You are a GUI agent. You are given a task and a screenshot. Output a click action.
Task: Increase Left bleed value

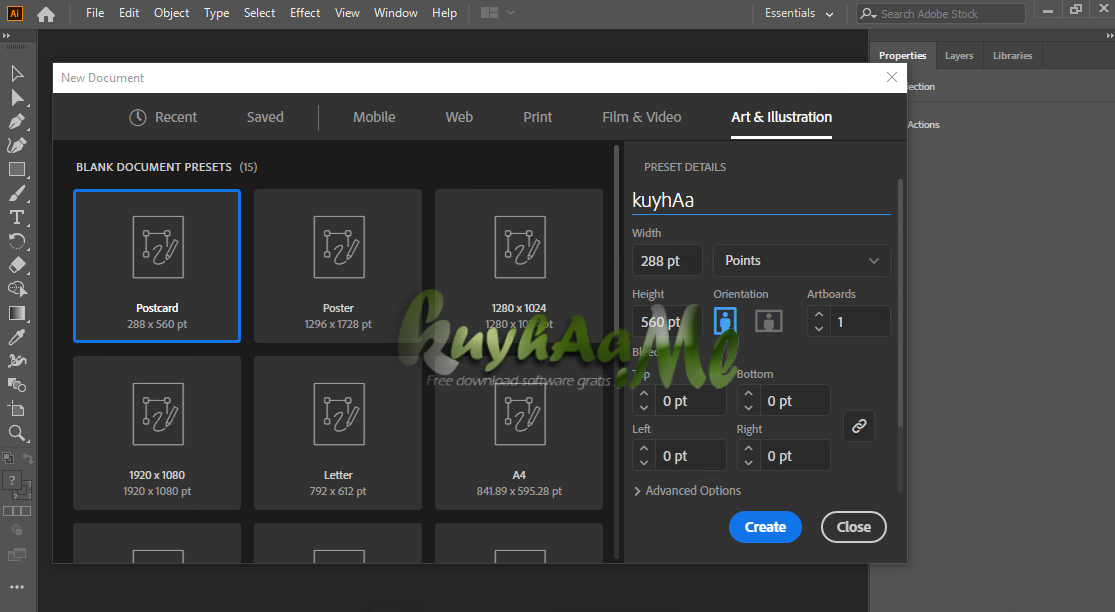644,449
